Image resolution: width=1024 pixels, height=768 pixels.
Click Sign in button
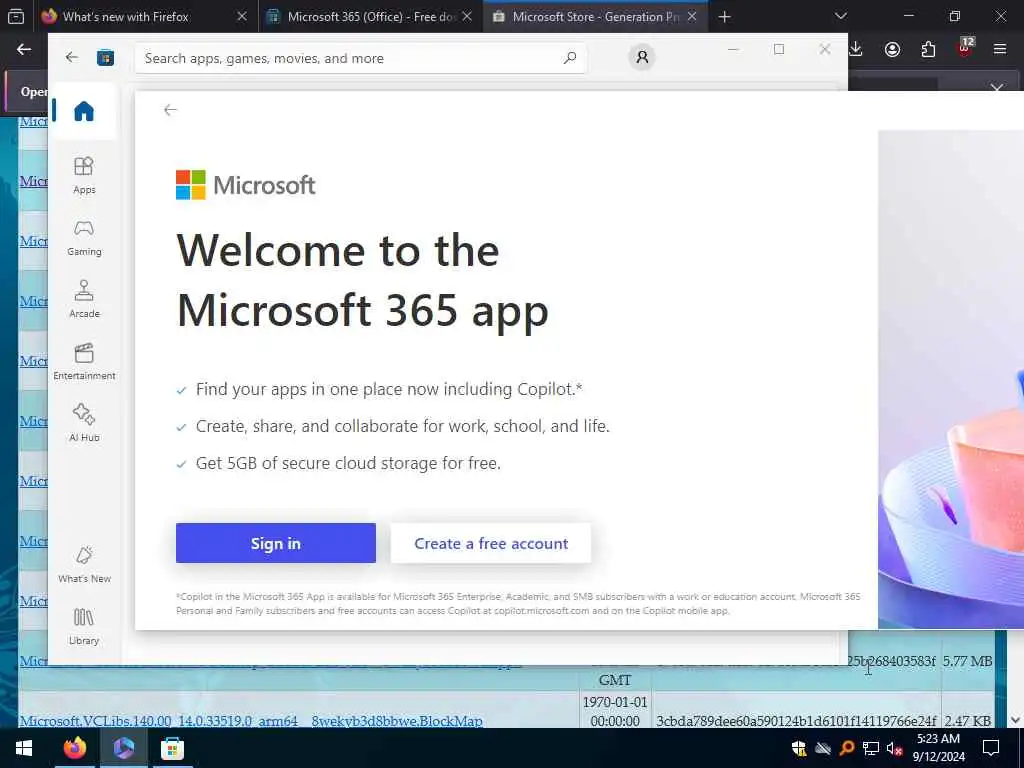pyautogui.click(x=276, y=543)
